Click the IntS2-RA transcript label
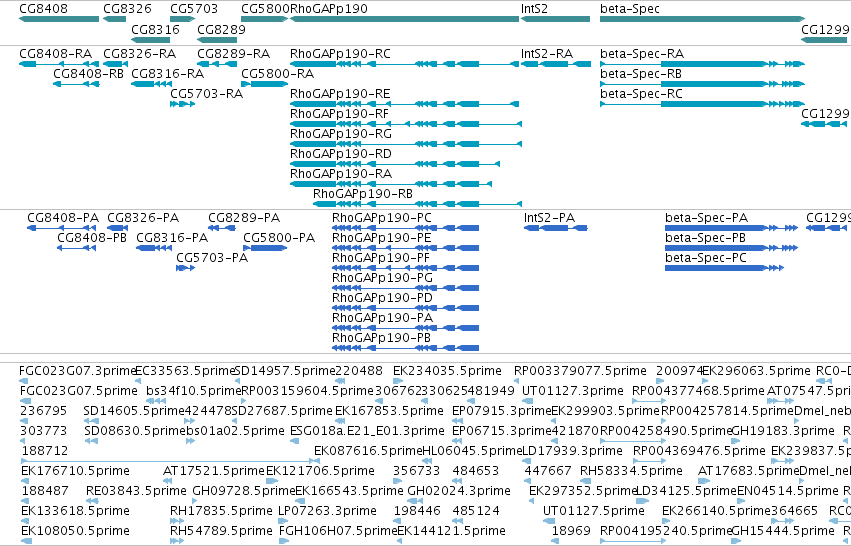 pos(547,54)
